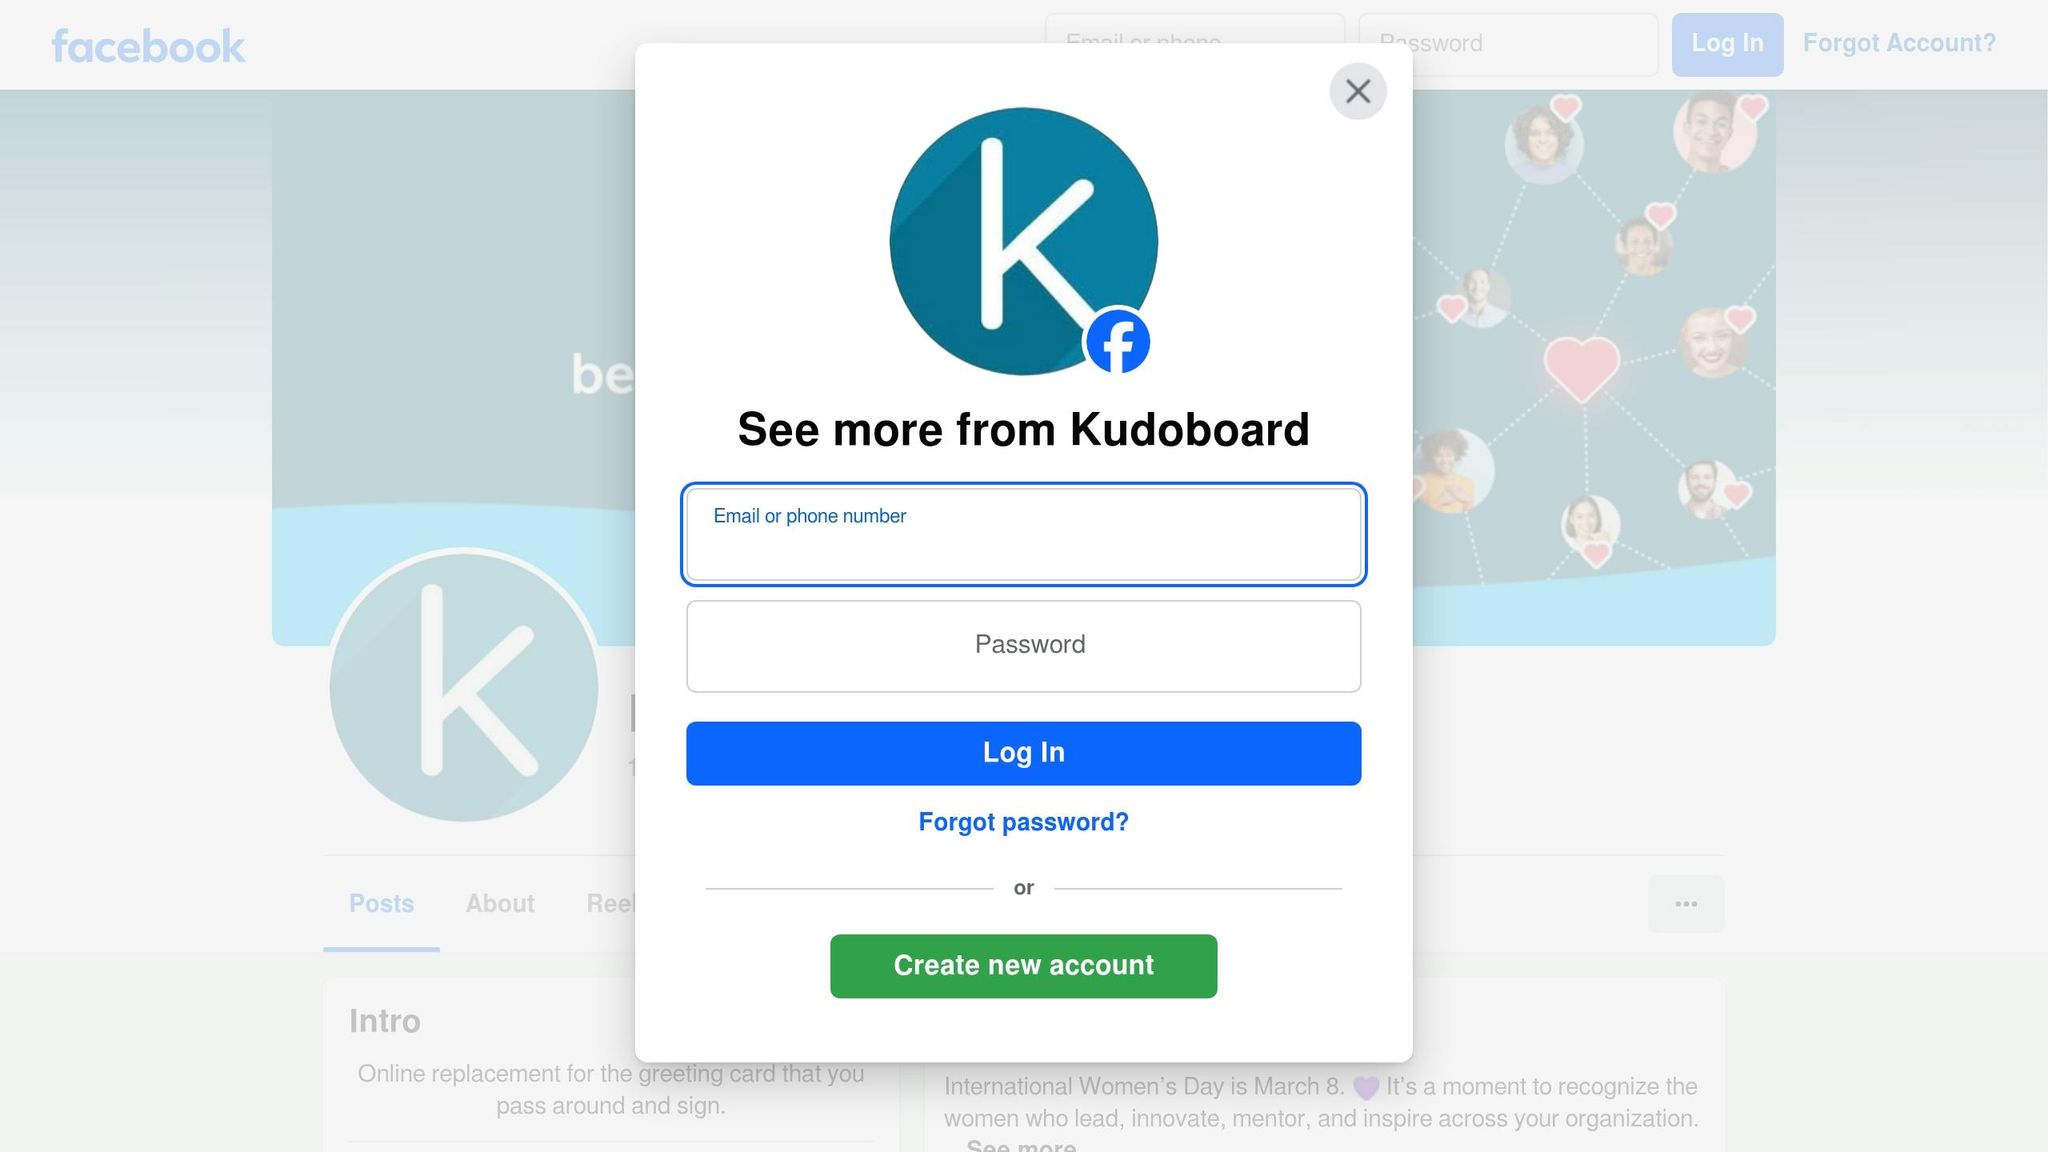
Task: Click the Kudoboard logo in the dialog
Action: (1022, 240)
